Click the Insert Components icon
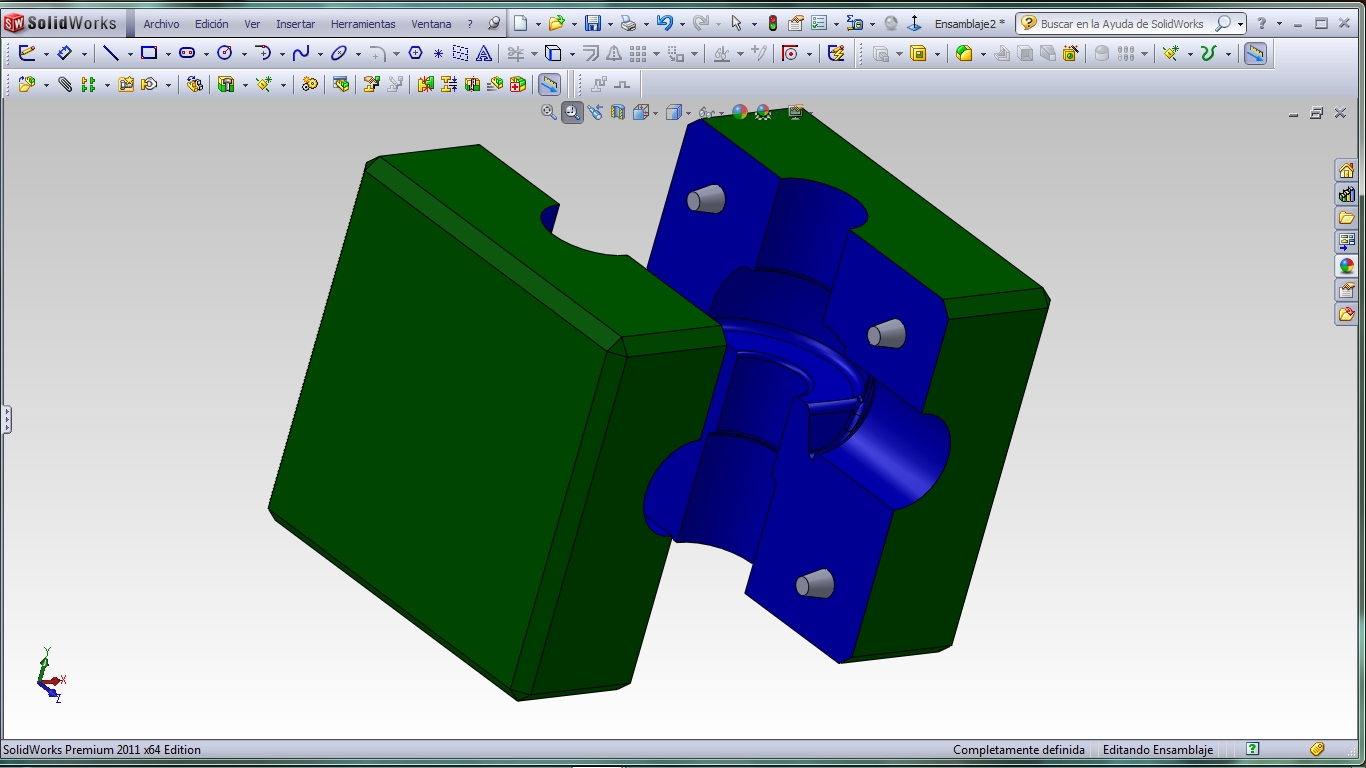Screen dimensions: 1366x768 27,84
